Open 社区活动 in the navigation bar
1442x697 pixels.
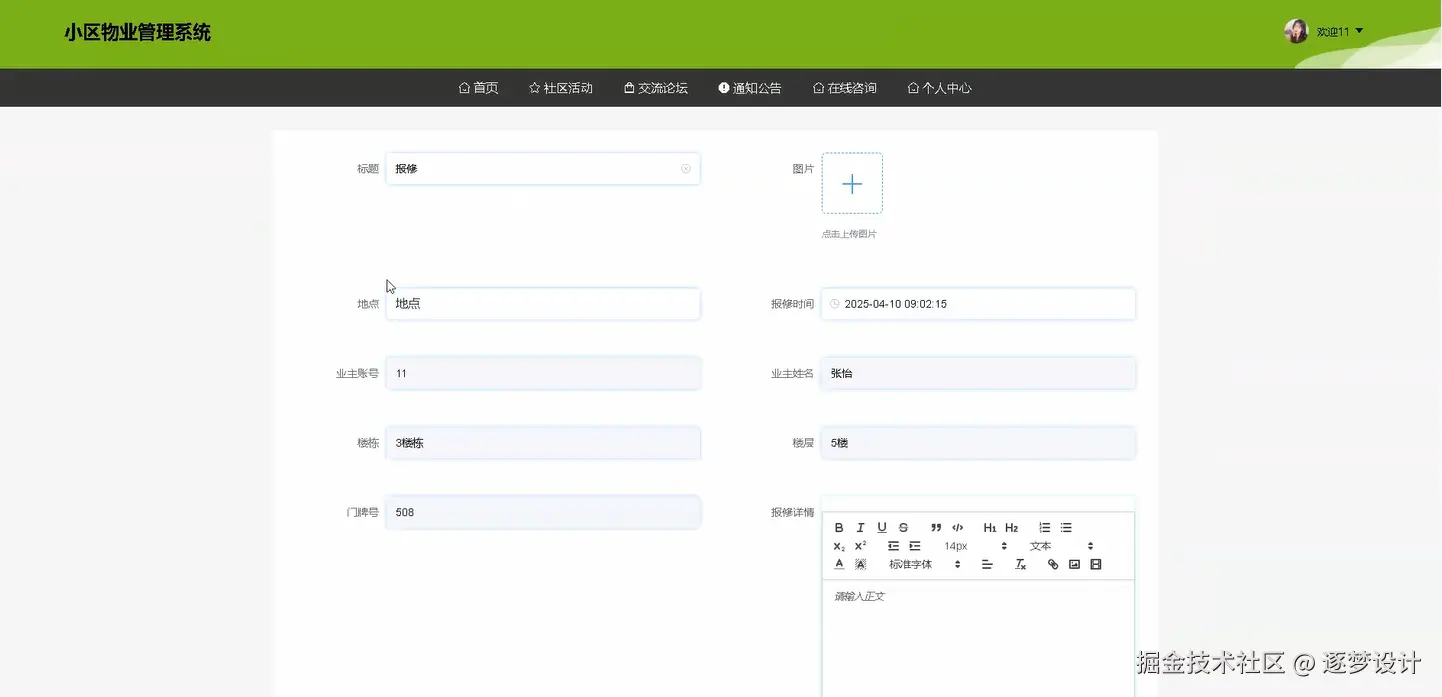[x=561, y=88]
